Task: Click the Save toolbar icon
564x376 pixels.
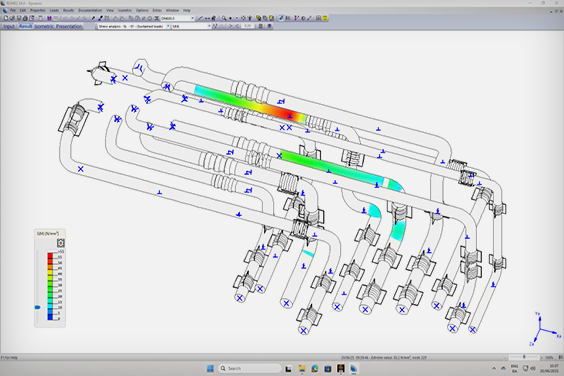Action: pyautogui.click(x=19, y=18)
